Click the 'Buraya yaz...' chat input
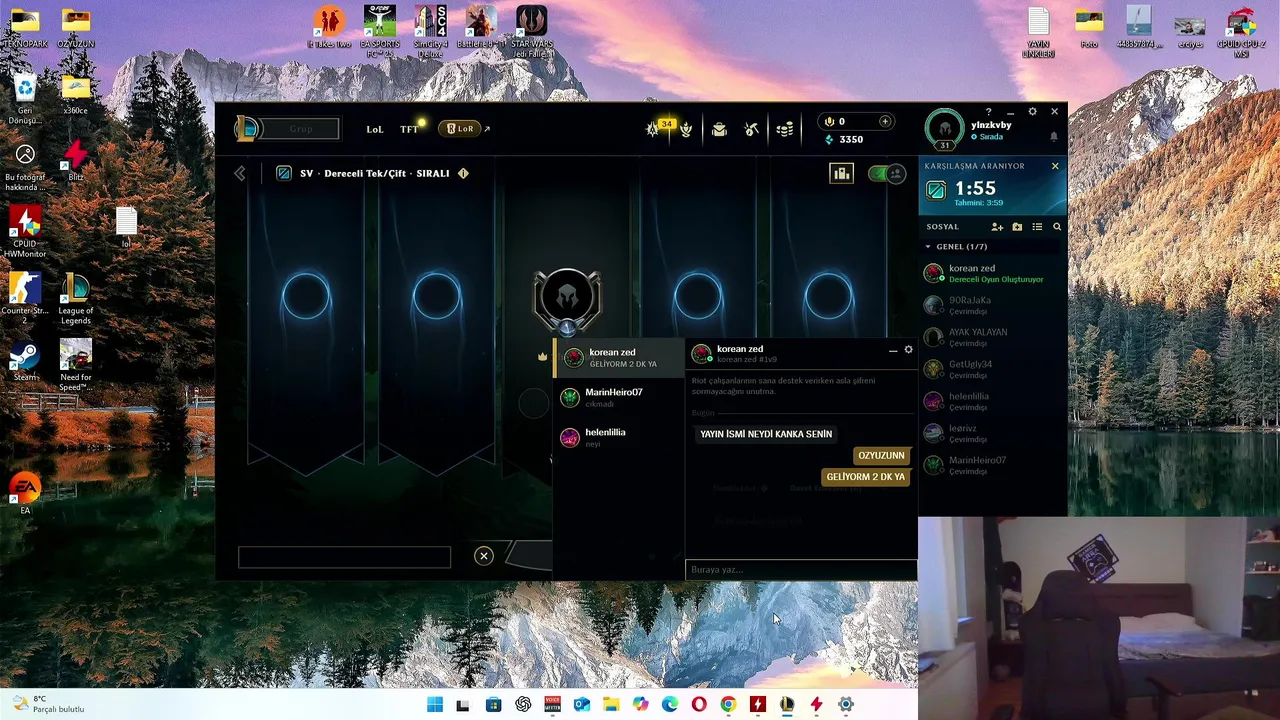1280x720 pixels. coord(801,570)
